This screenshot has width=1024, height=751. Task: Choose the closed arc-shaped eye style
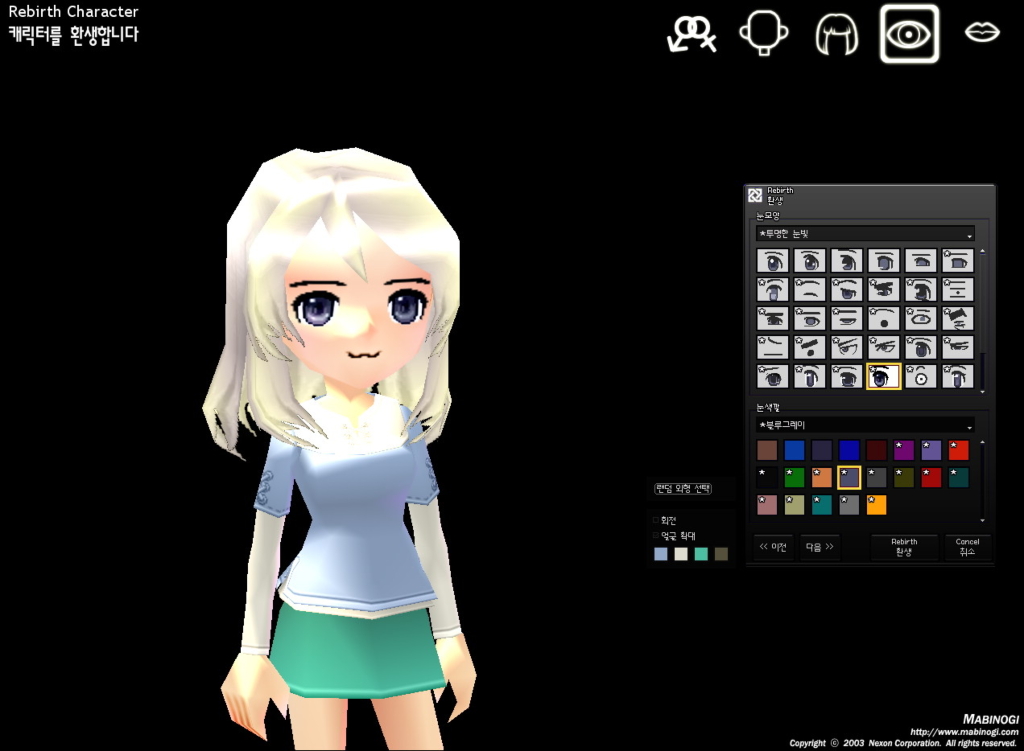(x=810, y=289)
